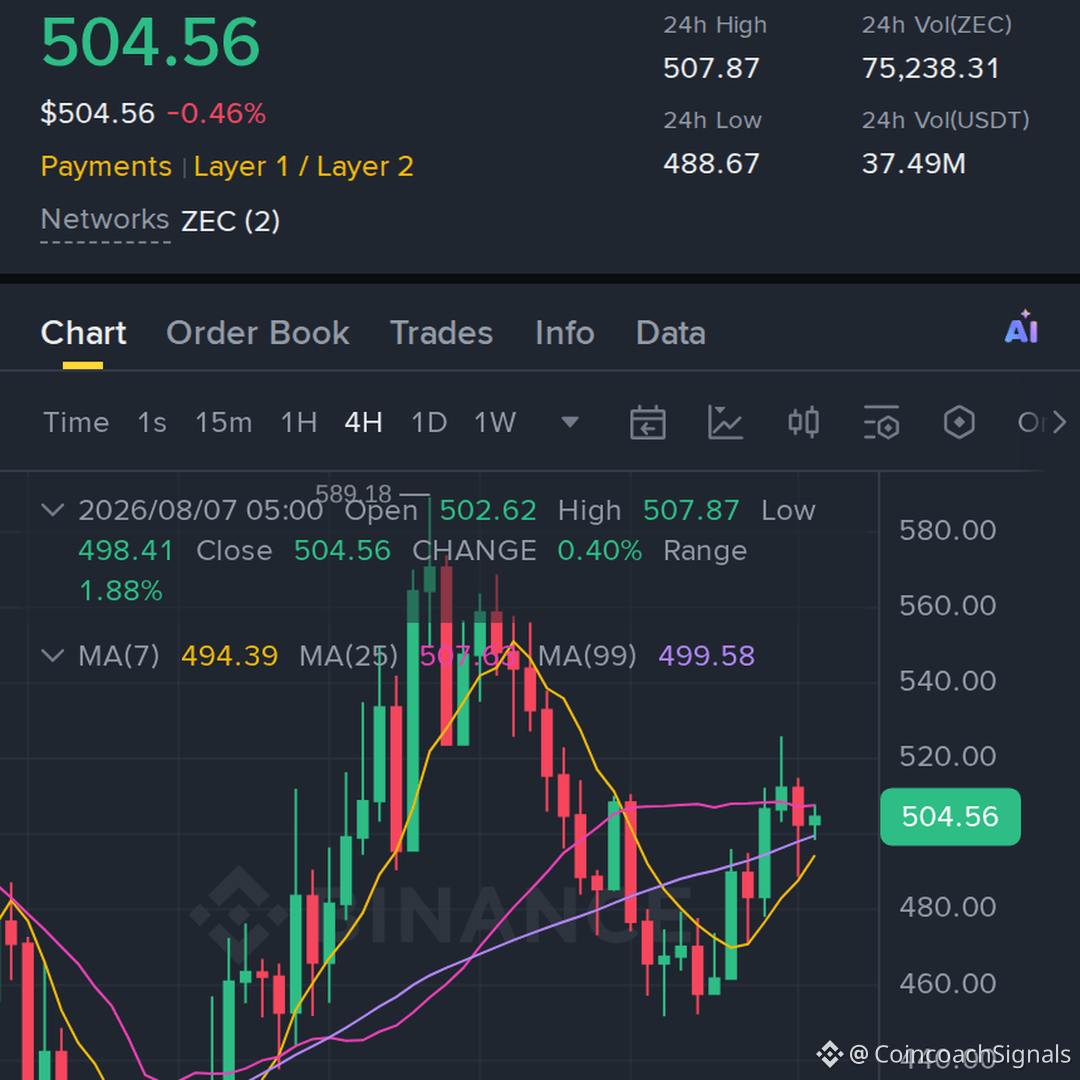Click the MA(7) value 494.39
This screenshot has width=1080, height=1080.
229,656
